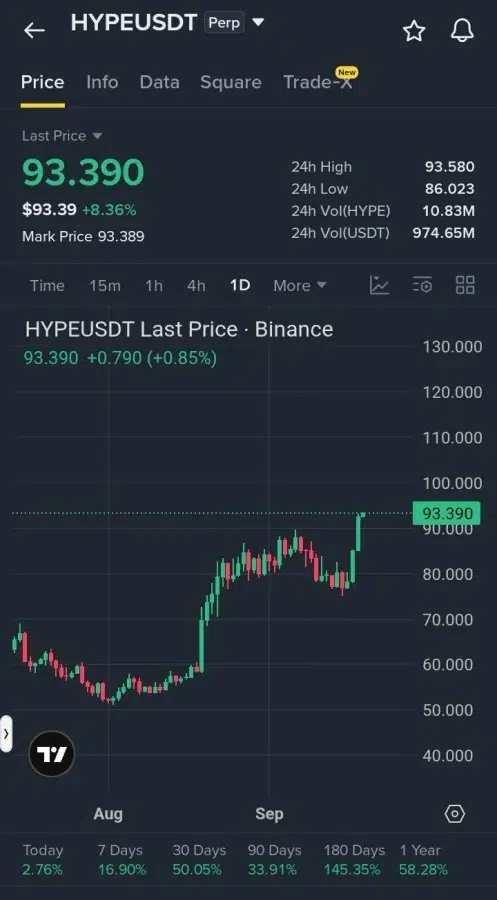
Task: Click the 24h Vol(HYPE) value 10.83M
Action: pos(448,211)
